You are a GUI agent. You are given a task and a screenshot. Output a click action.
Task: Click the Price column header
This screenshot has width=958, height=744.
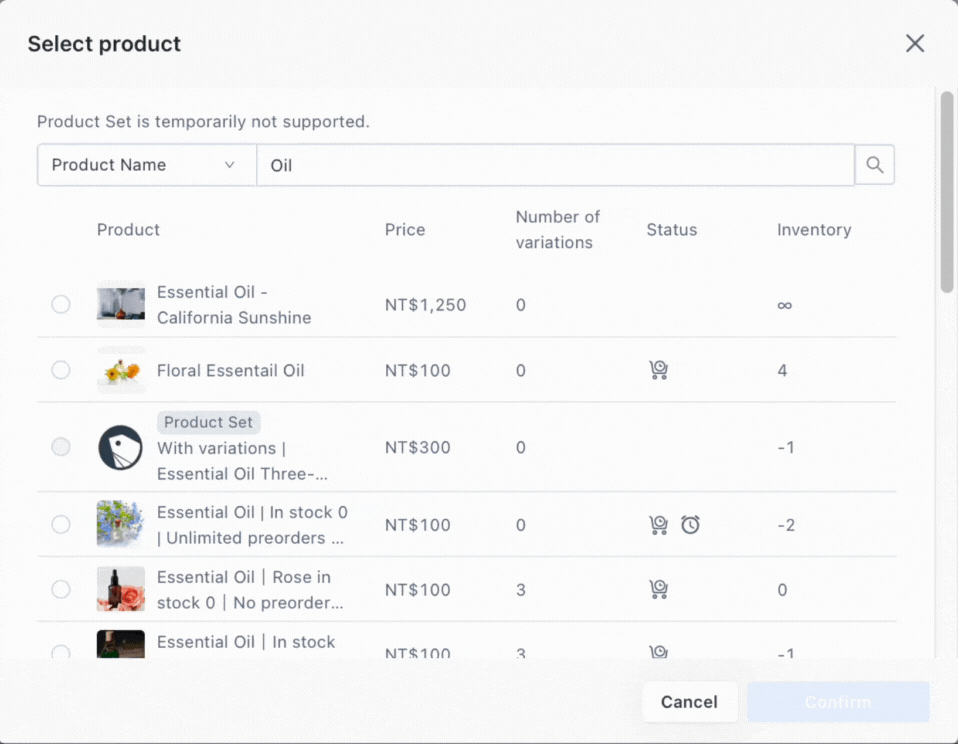pos(404,229)
